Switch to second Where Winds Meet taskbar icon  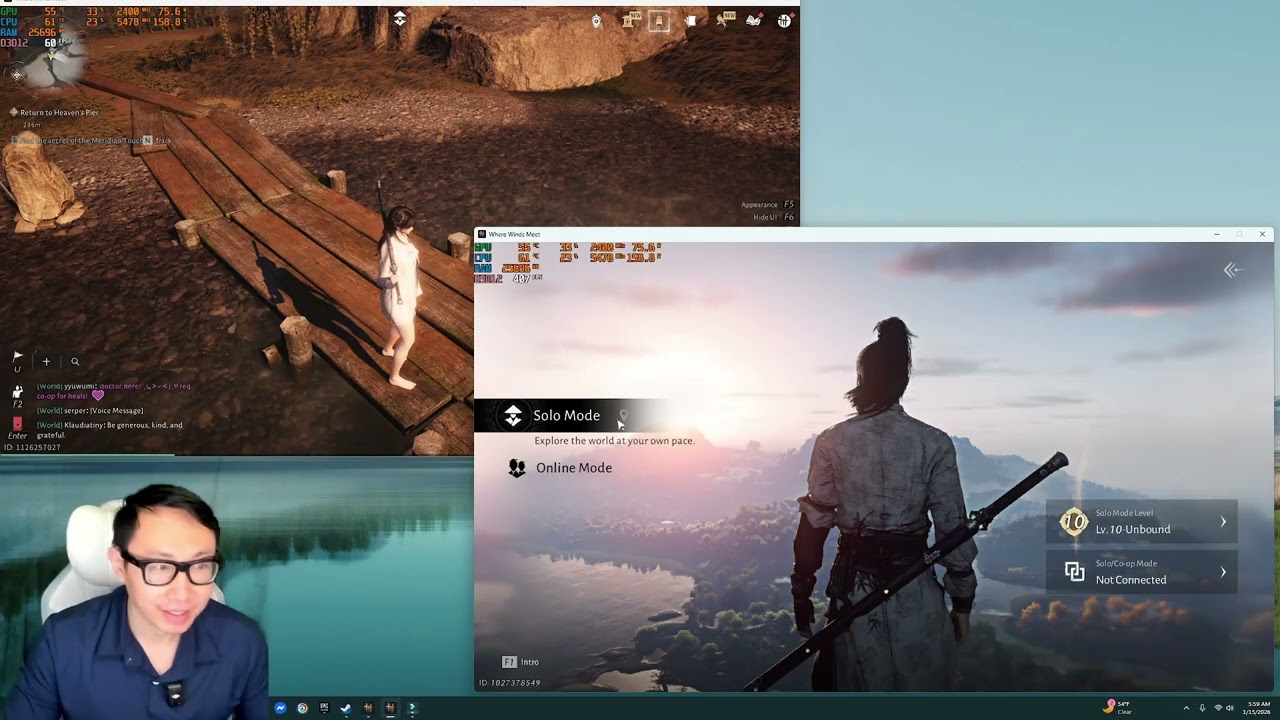(390, 708)
